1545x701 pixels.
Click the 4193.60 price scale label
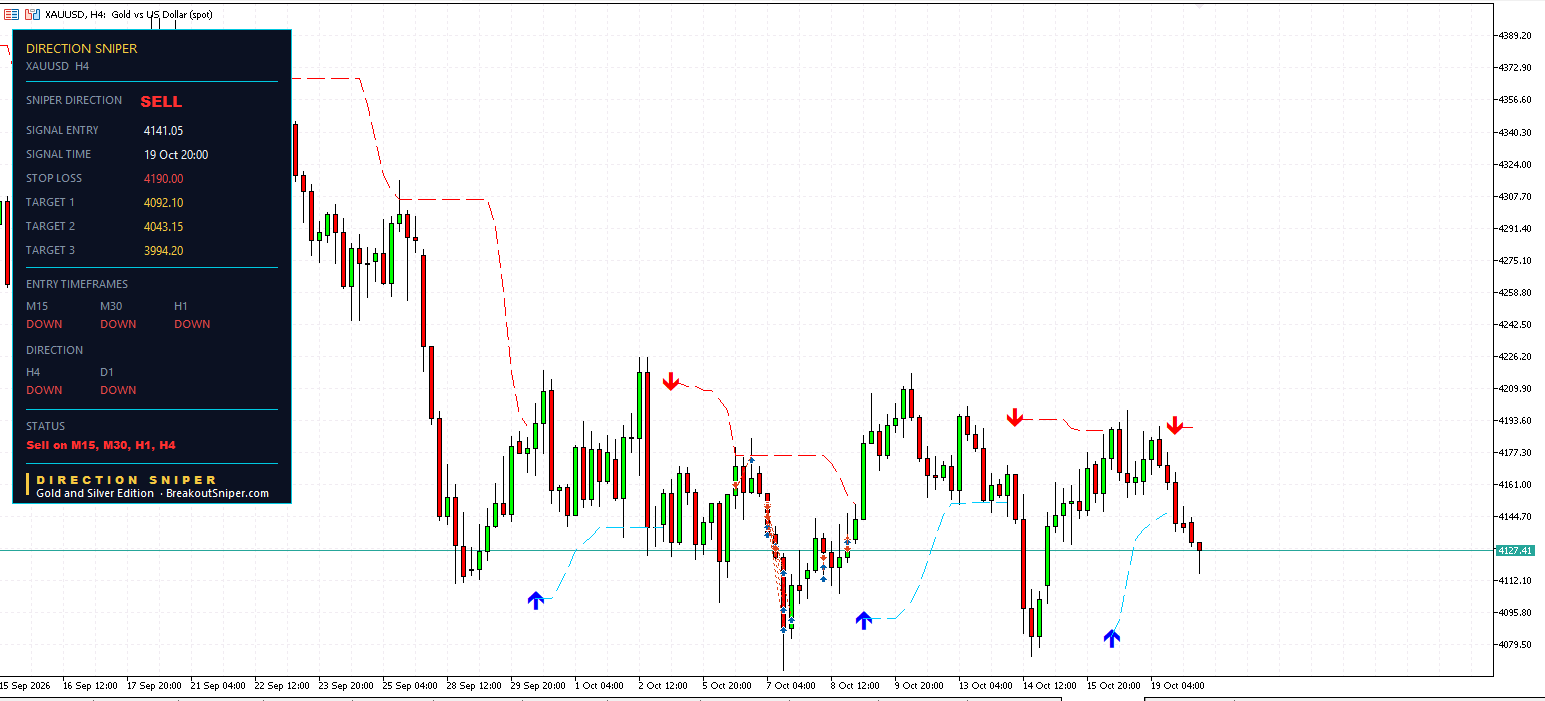tap(1515, 420)
